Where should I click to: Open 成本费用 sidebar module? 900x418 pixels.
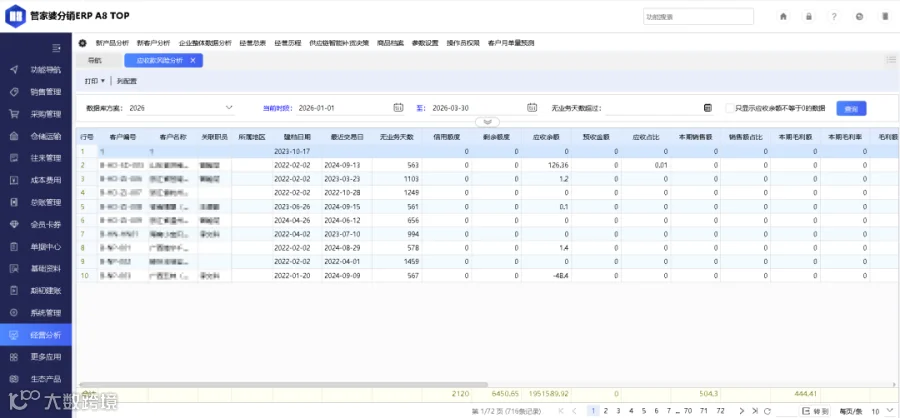coord(36,180)
